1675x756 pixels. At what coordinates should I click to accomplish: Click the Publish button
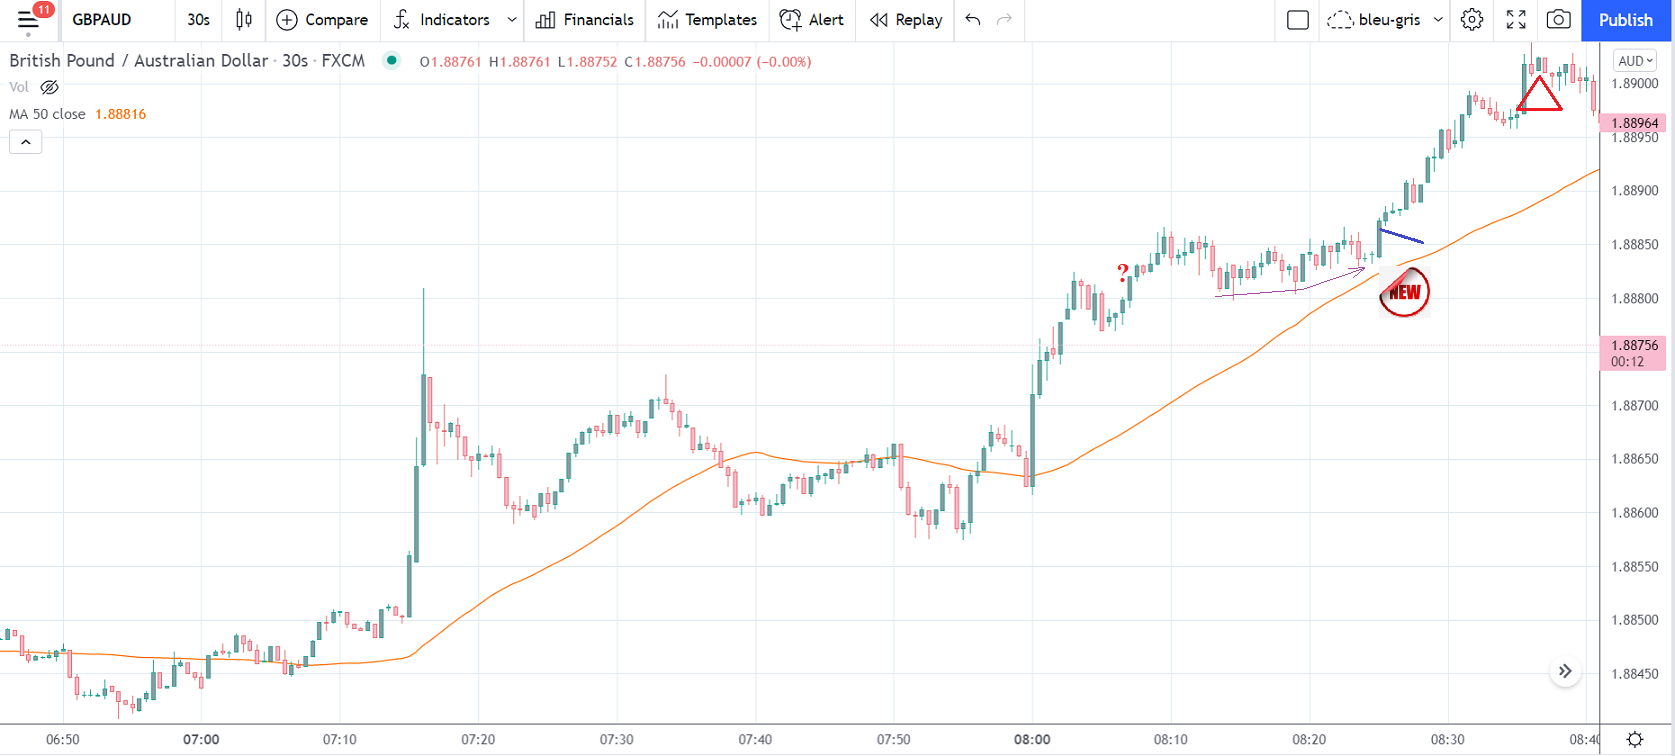point(1625,20)
